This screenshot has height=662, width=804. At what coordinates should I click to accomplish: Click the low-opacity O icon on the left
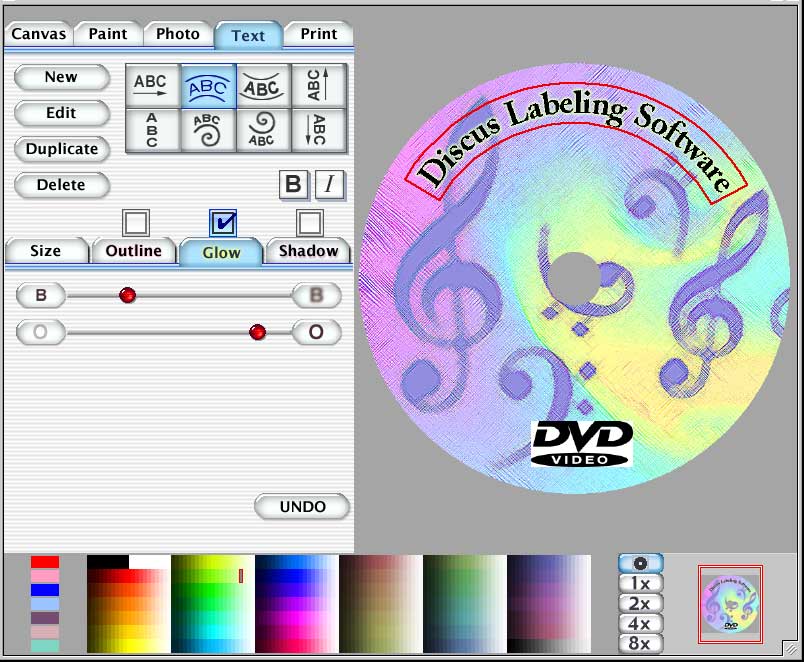click(x=41, y=332)
